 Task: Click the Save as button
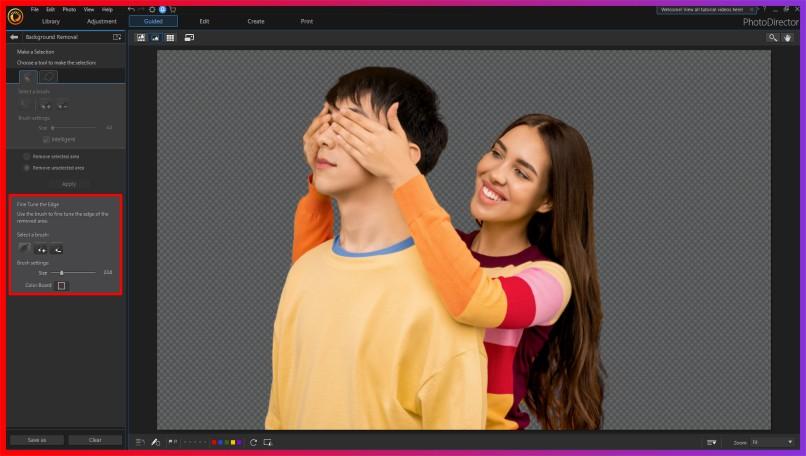pyautogui.click(x=37, y=440)
